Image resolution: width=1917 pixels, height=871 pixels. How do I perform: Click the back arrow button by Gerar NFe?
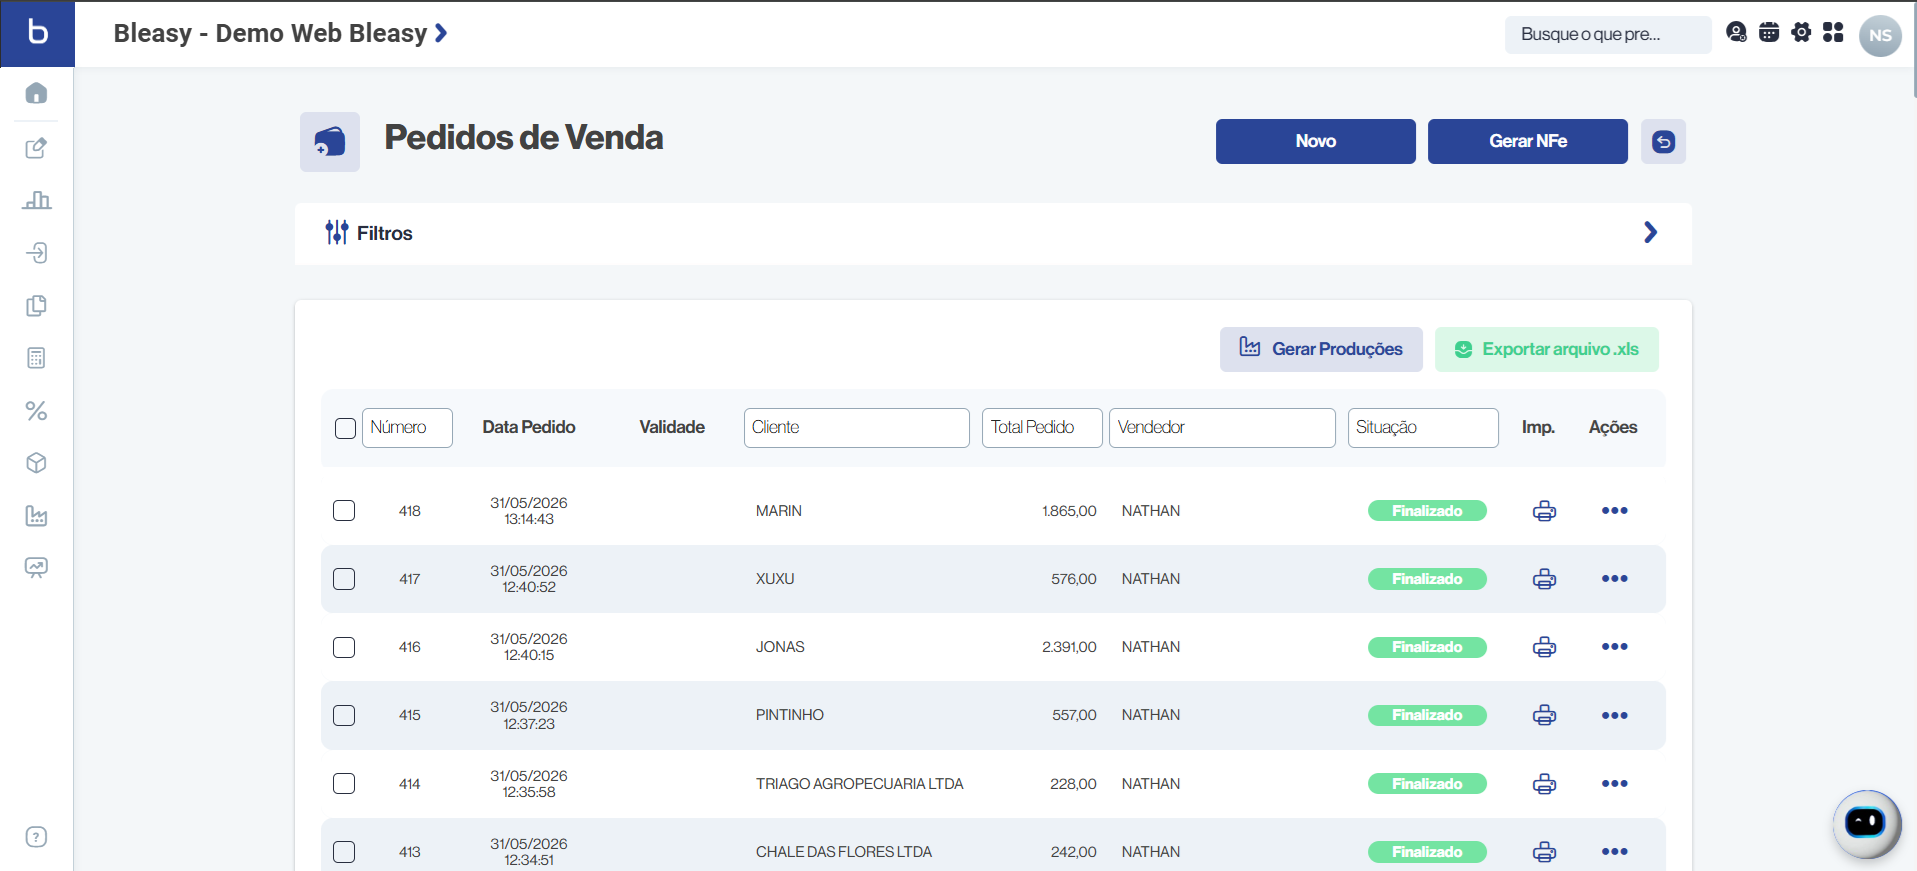point(1663,141)
